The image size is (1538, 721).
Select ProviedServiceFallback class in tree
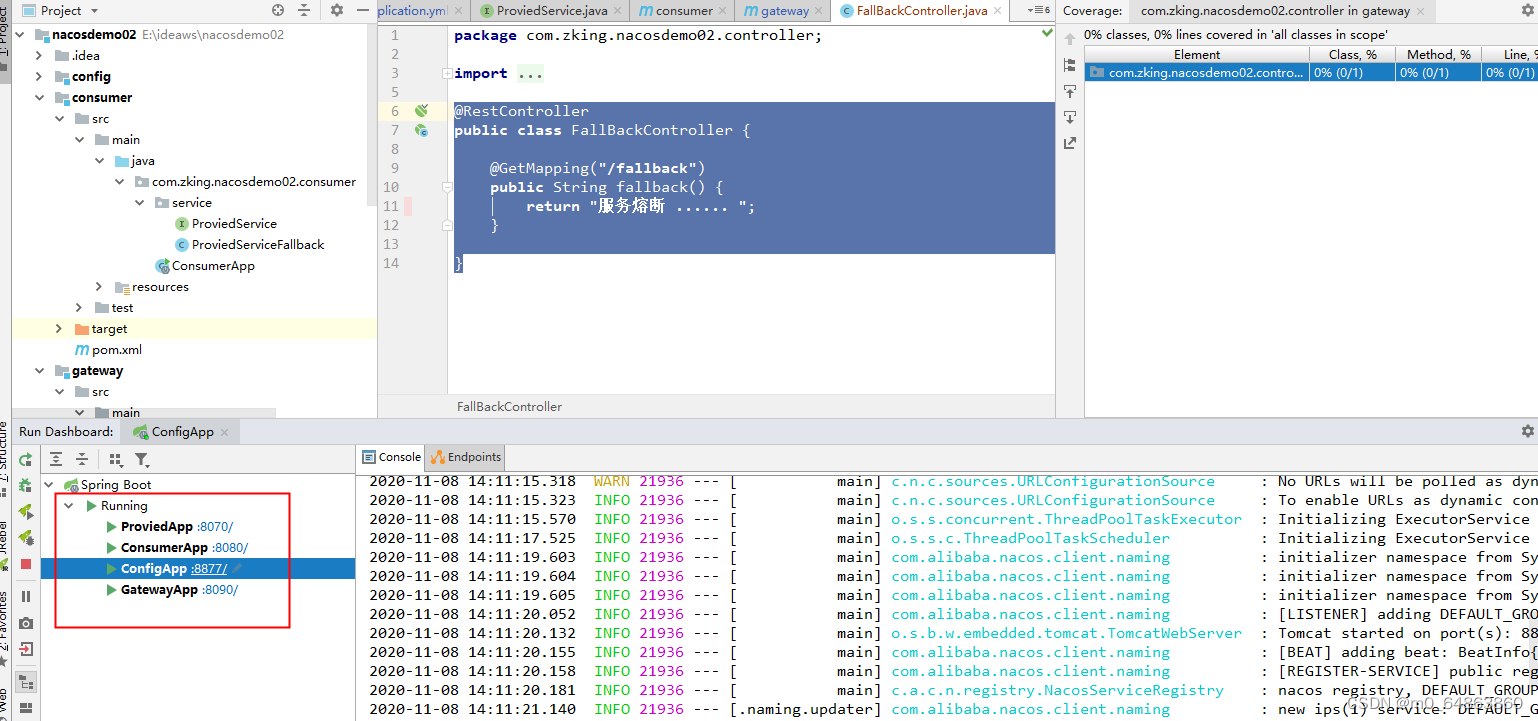coord(258,245)
